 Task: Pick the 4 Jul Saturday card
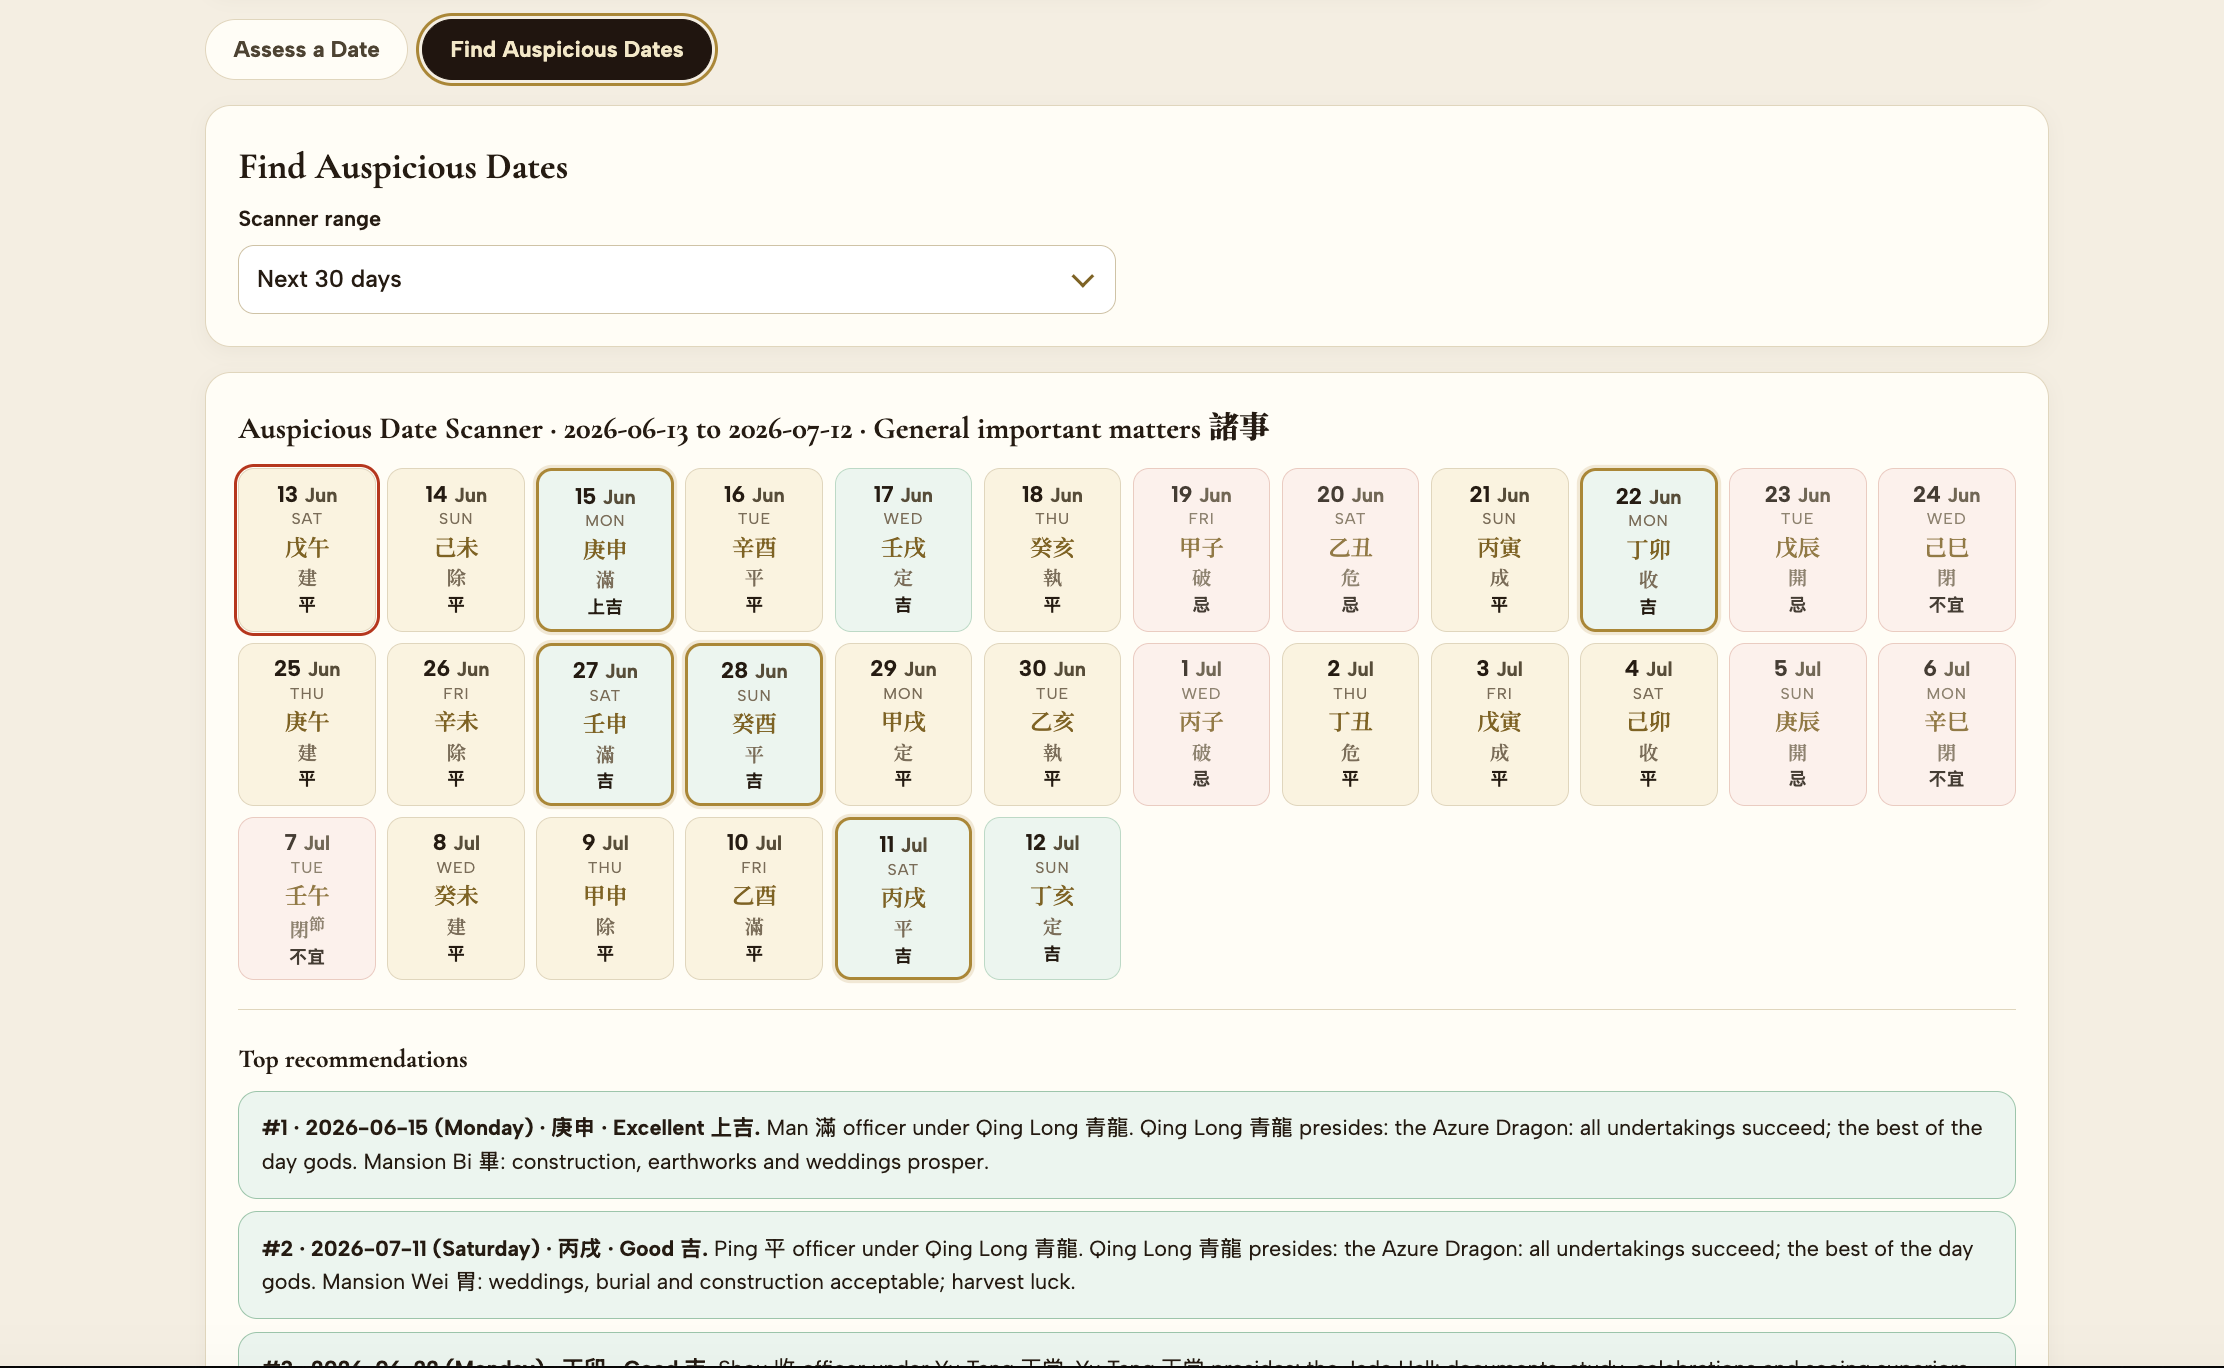point(1648,724)
